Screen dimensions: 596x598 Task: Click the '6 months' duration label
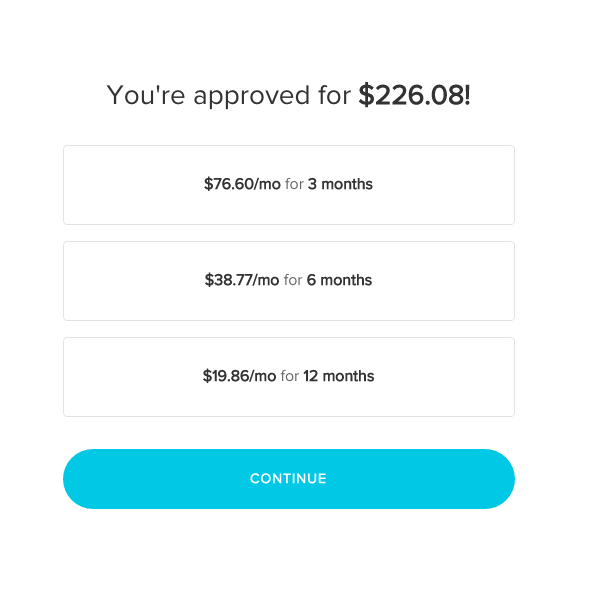click(339, 280)
